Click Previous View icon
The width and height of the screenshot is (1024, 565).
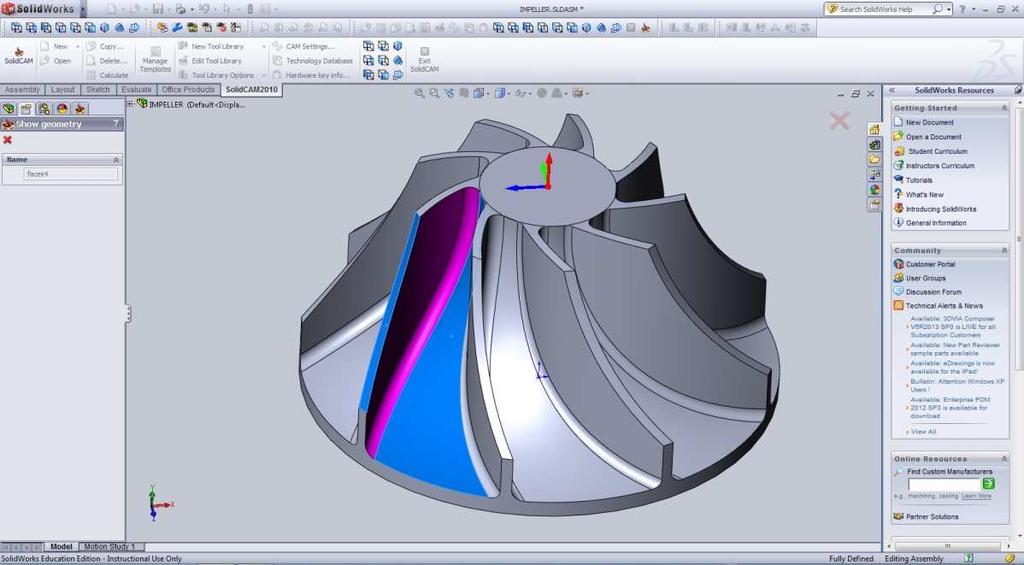click(449, 93)
